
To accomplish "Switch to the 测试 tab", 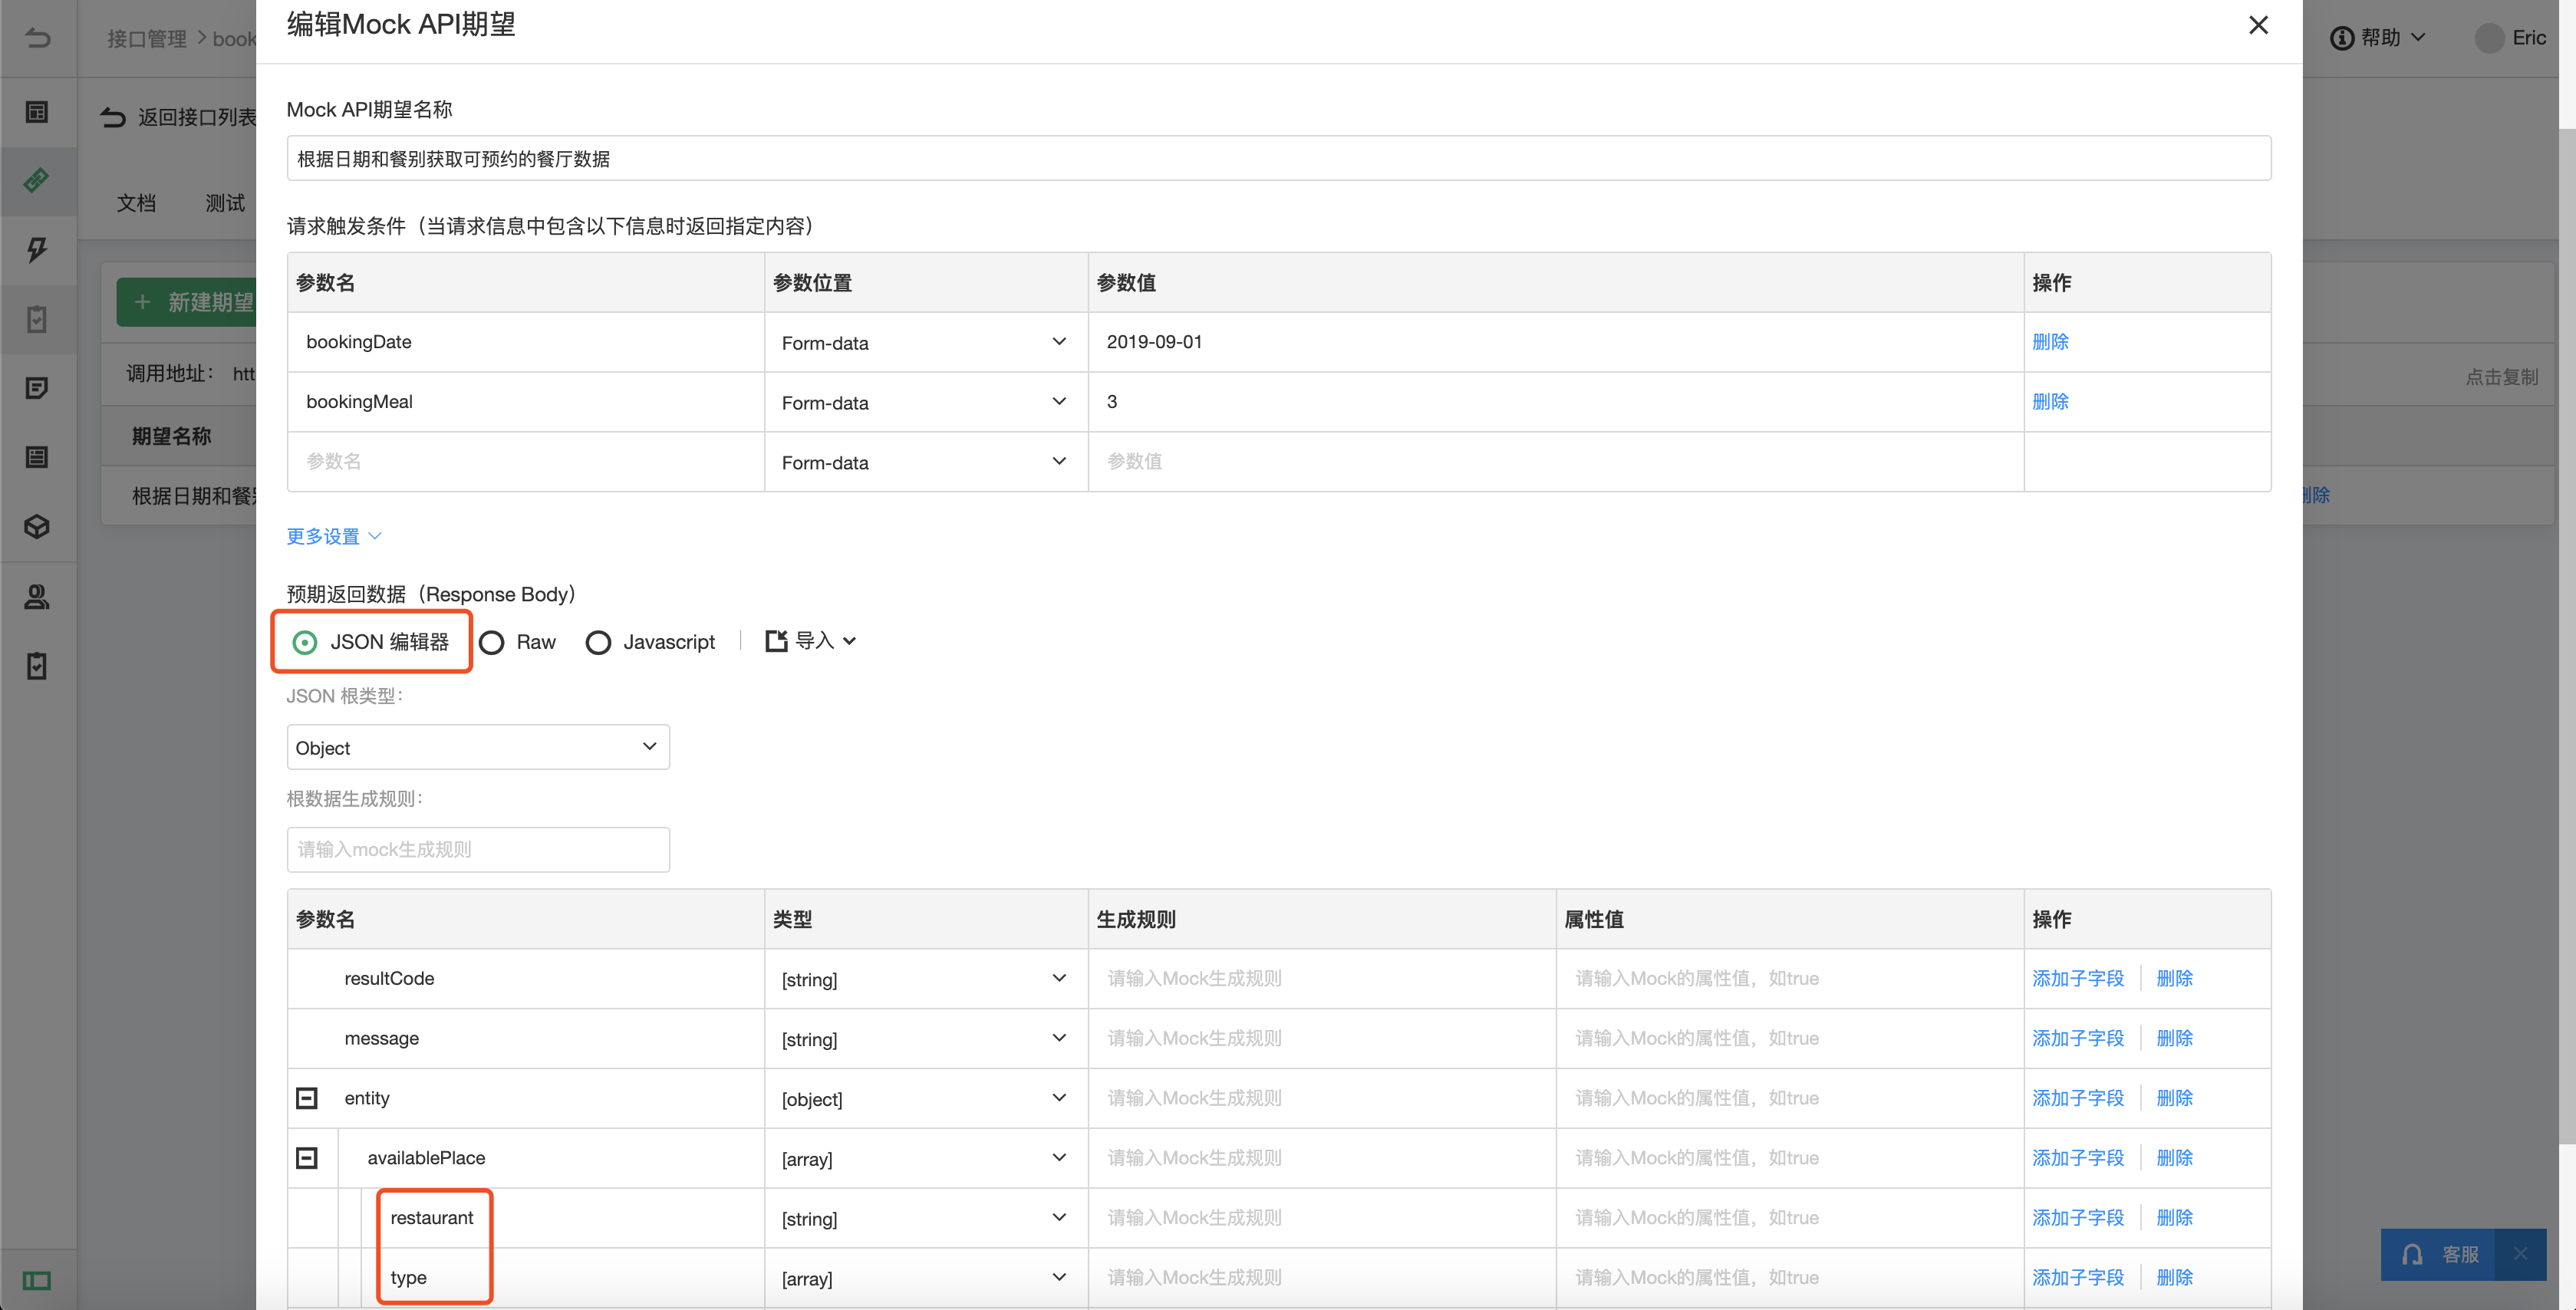I will pos(225,203).
